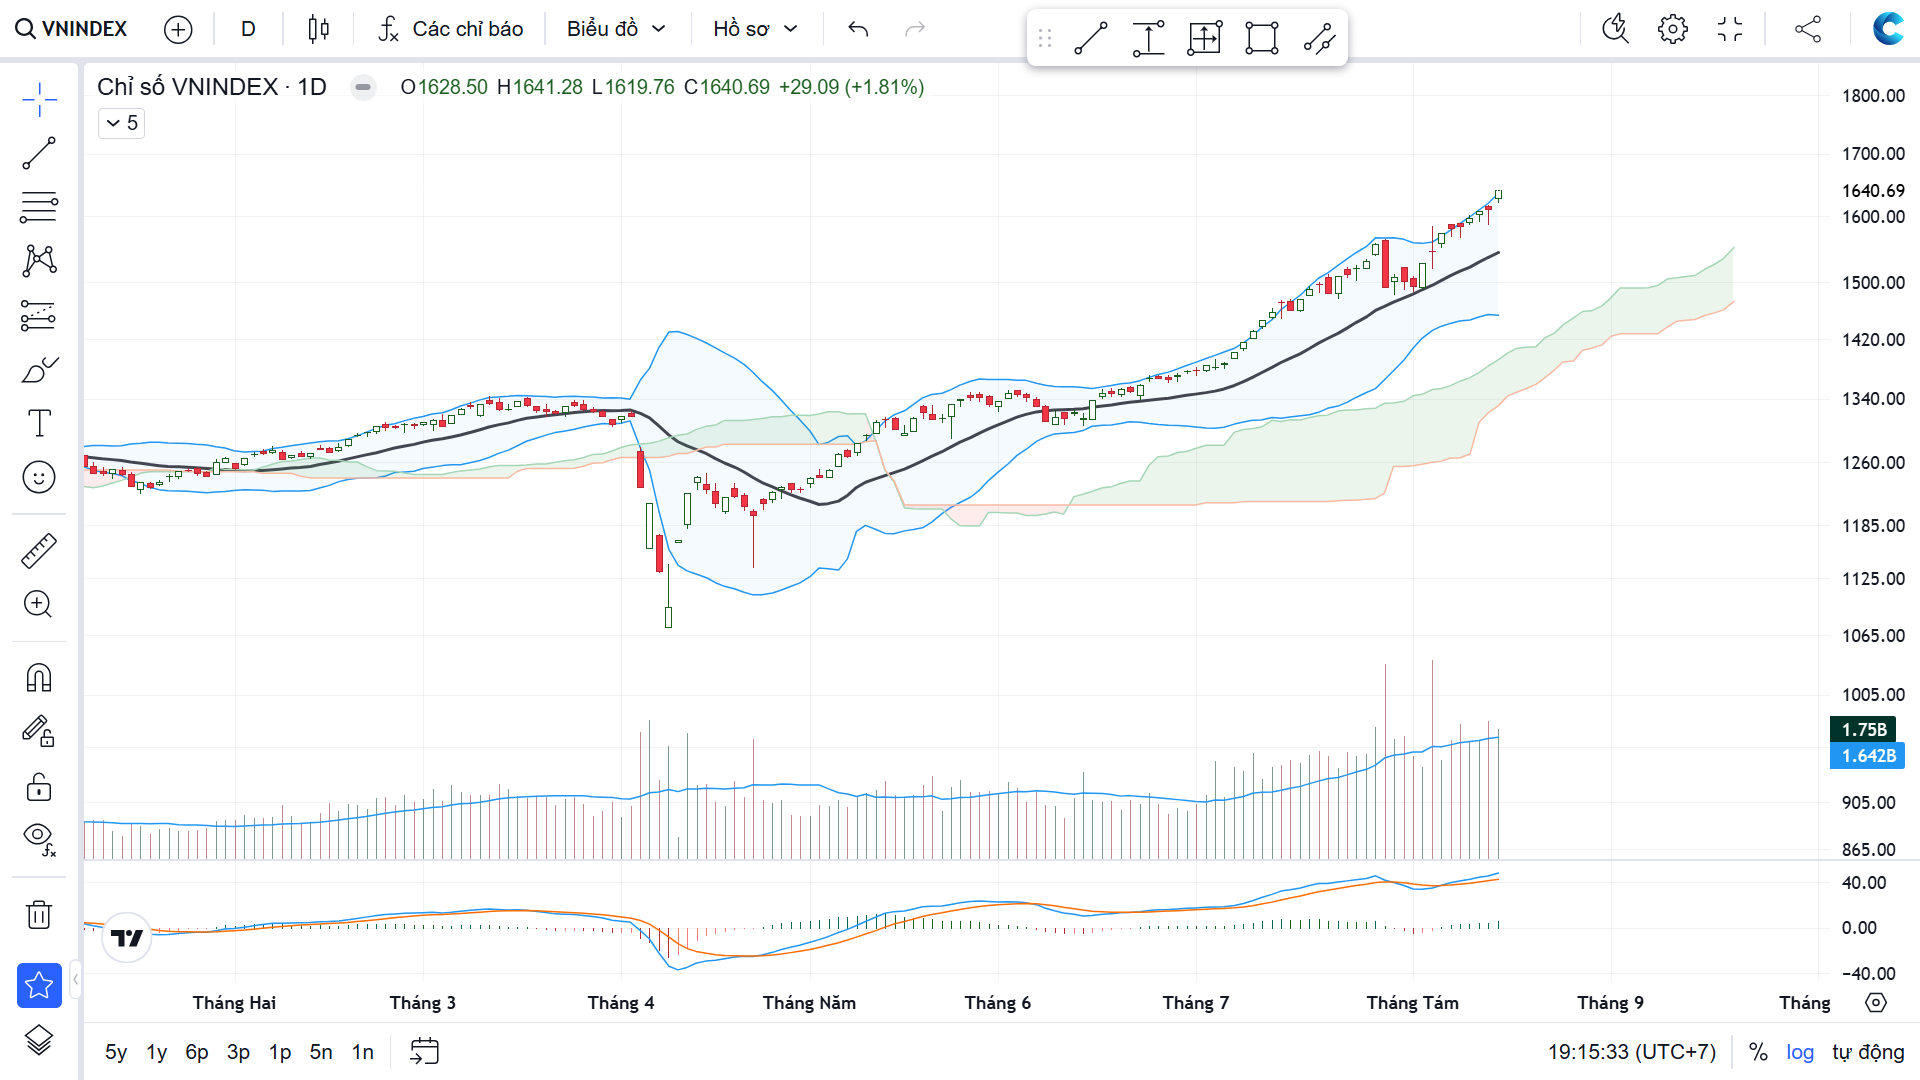Viewport: 1920px width, 1080px height.
Task: Expand the Biểu đồ dropdown
Action: 616,29
